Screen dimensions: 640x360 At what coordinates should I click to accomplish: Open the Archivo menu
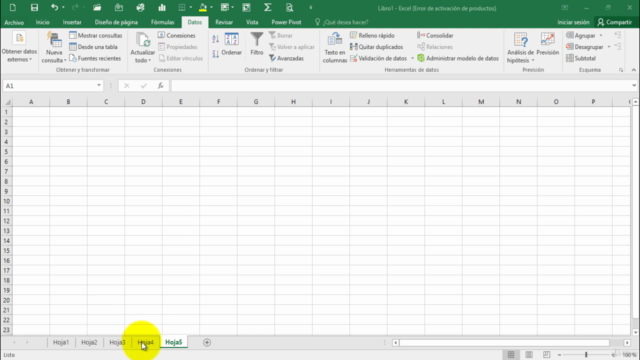coord(14,22)
